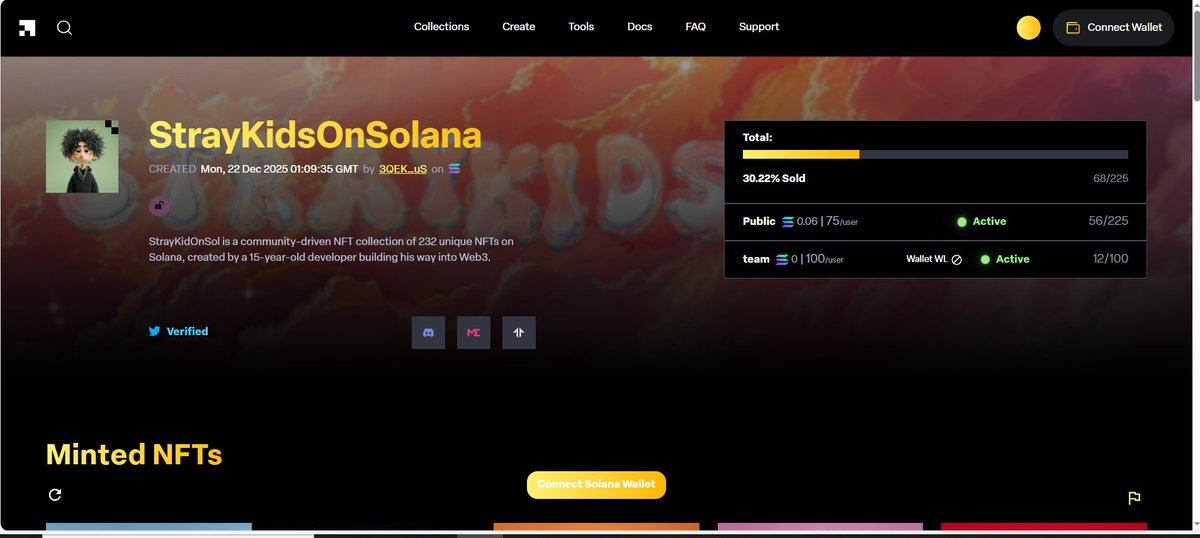Image resolution: width=1200 pixels, height=538 pixels.
Task: Click the Connect Solana Wallet button
Action: pos(596,484)
